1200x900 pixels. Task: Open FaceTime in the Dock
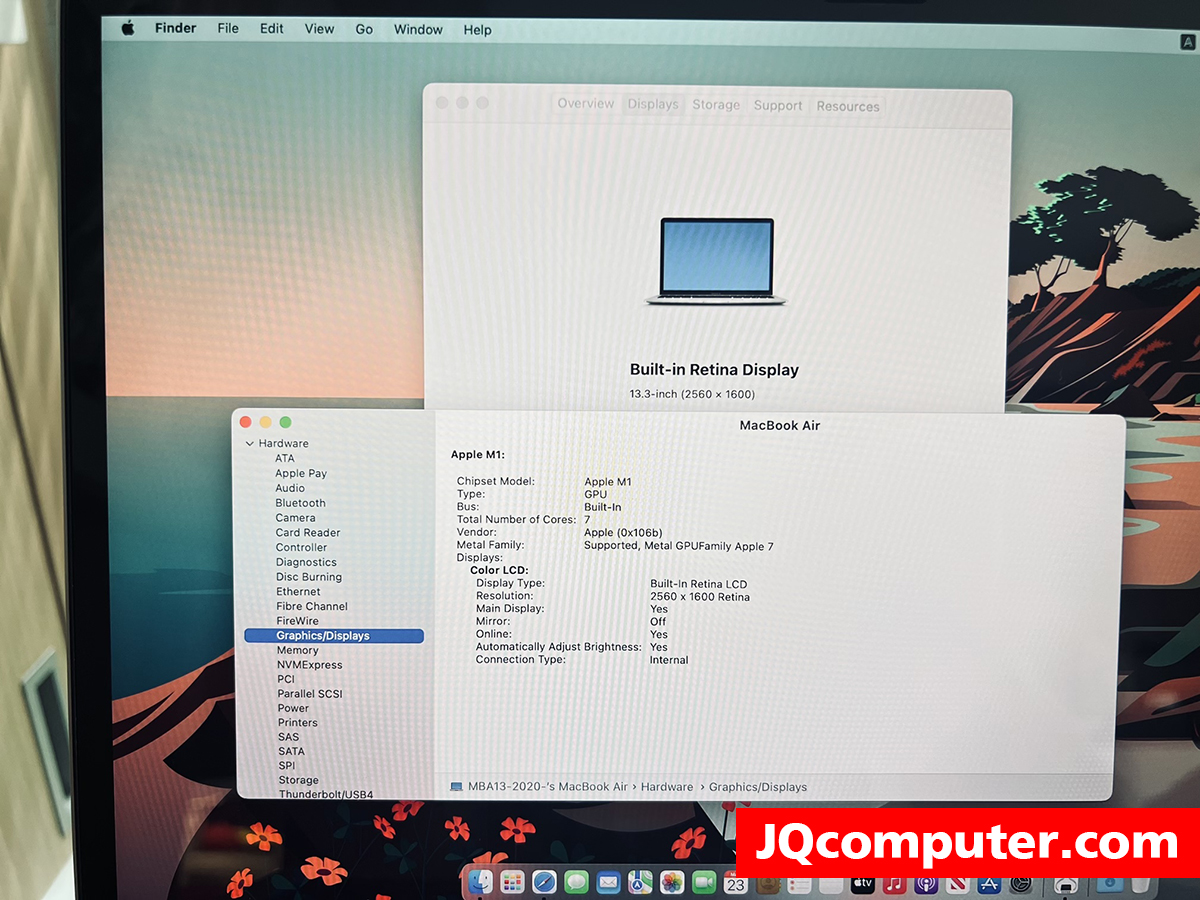(x=704, y=883)
